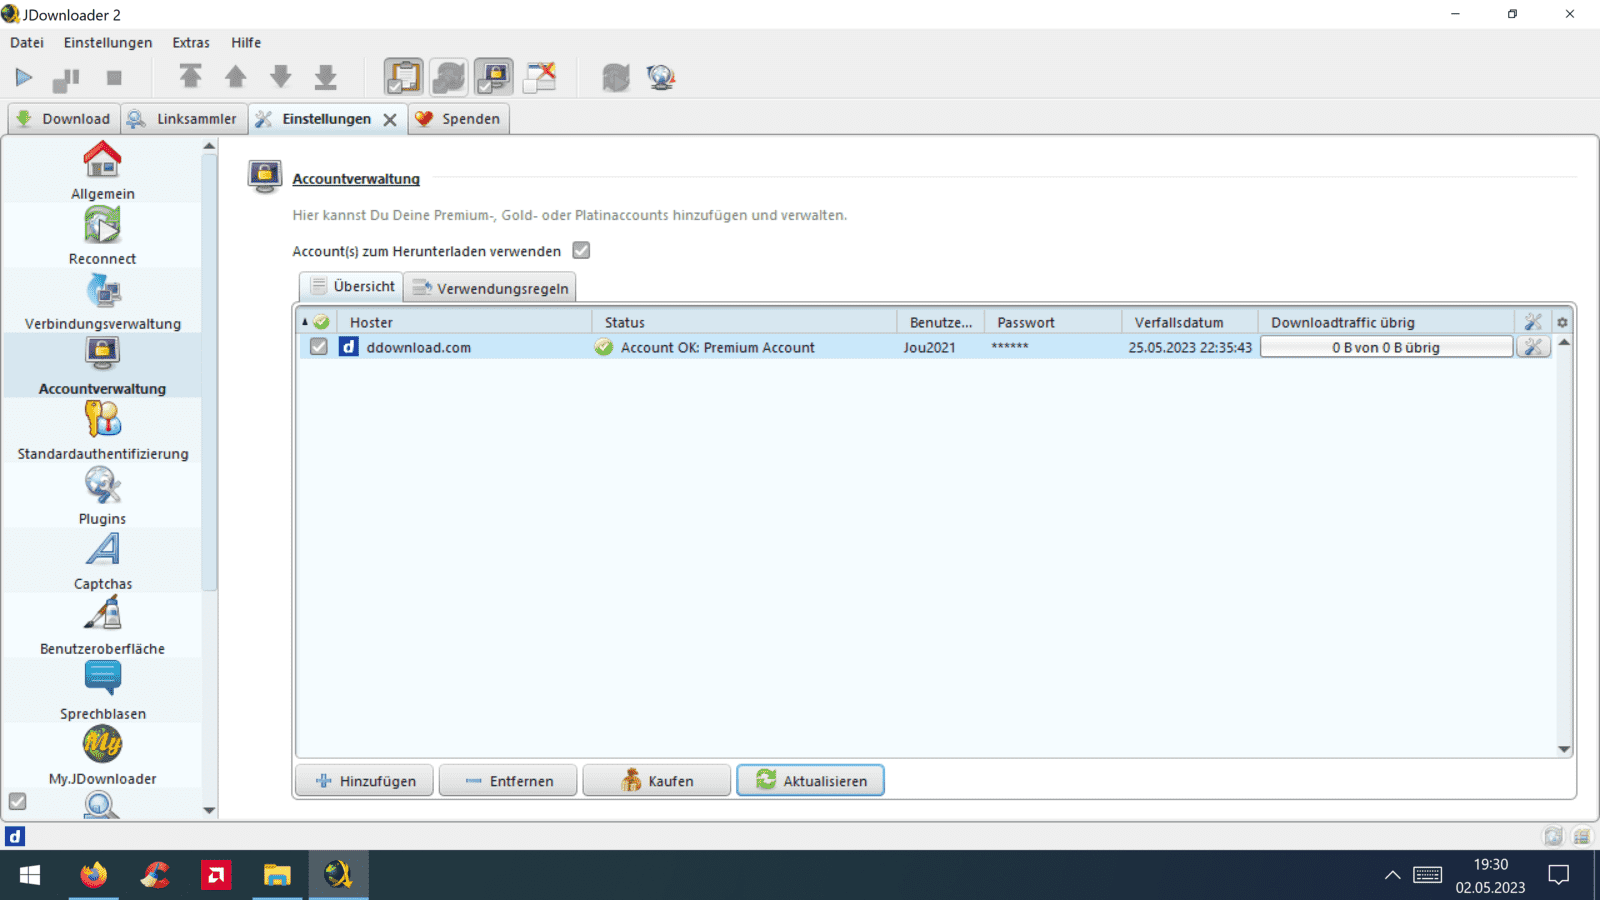Screen dimensions: 1600x900
Task: Open the Datei menu
Action: coord(27,42)
